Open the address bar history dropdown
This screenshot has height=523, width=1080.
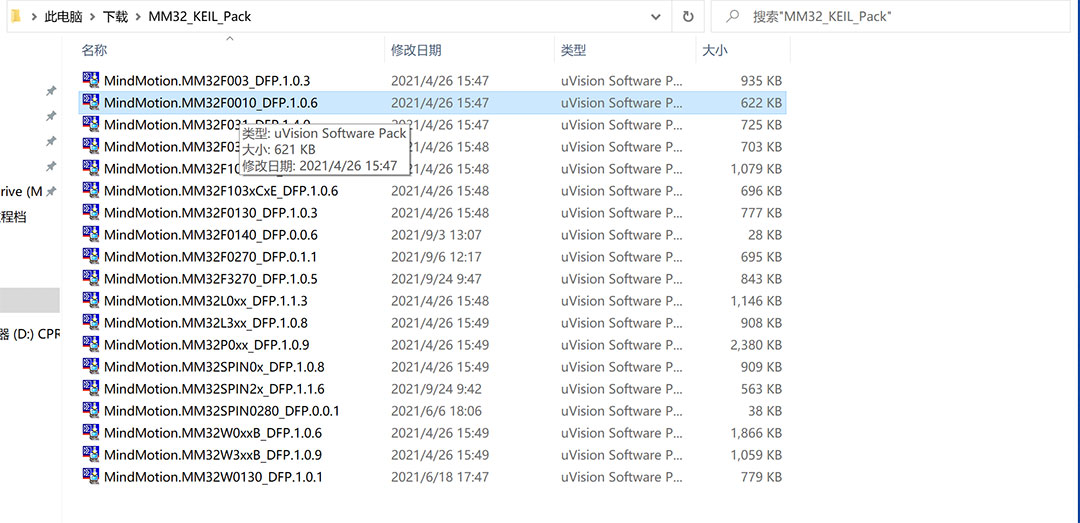(x=655, y=17)
